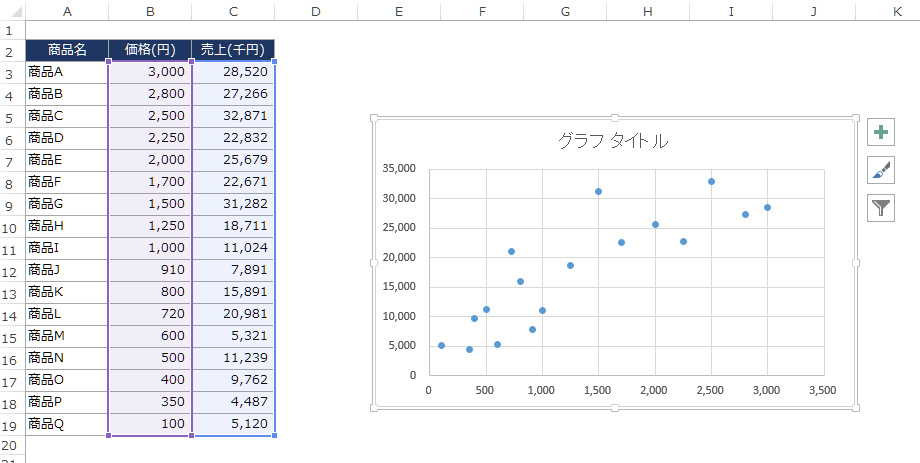Viewport: 920px width, 463px height.
Task: Click the chart title グラフ タイトル
Action: [x=612, y=141]
